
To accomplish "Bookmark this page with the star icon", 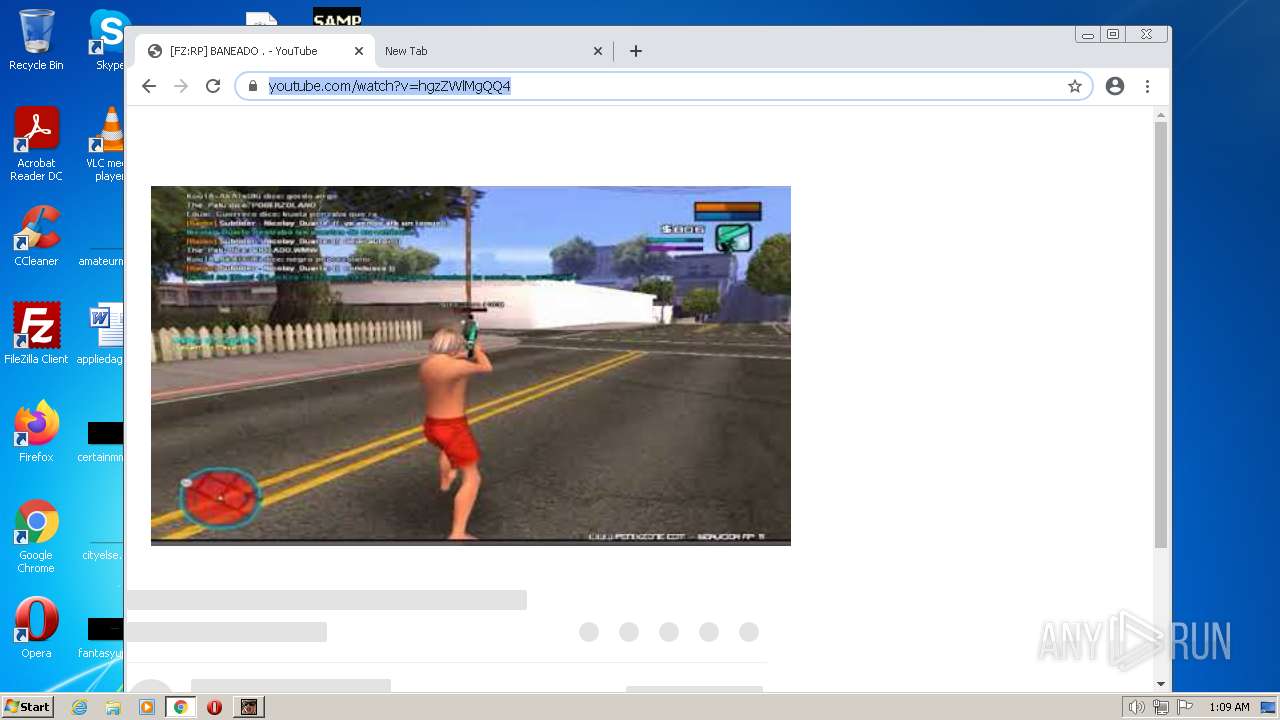I will pyautogui.click(x=1075, y=86).
